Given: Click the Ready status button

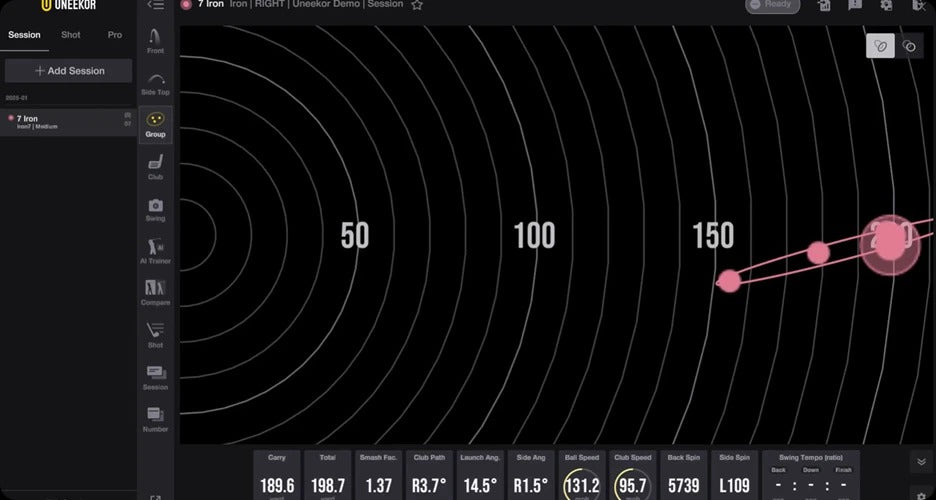Looking at the screenshot, I should (772, 5).
